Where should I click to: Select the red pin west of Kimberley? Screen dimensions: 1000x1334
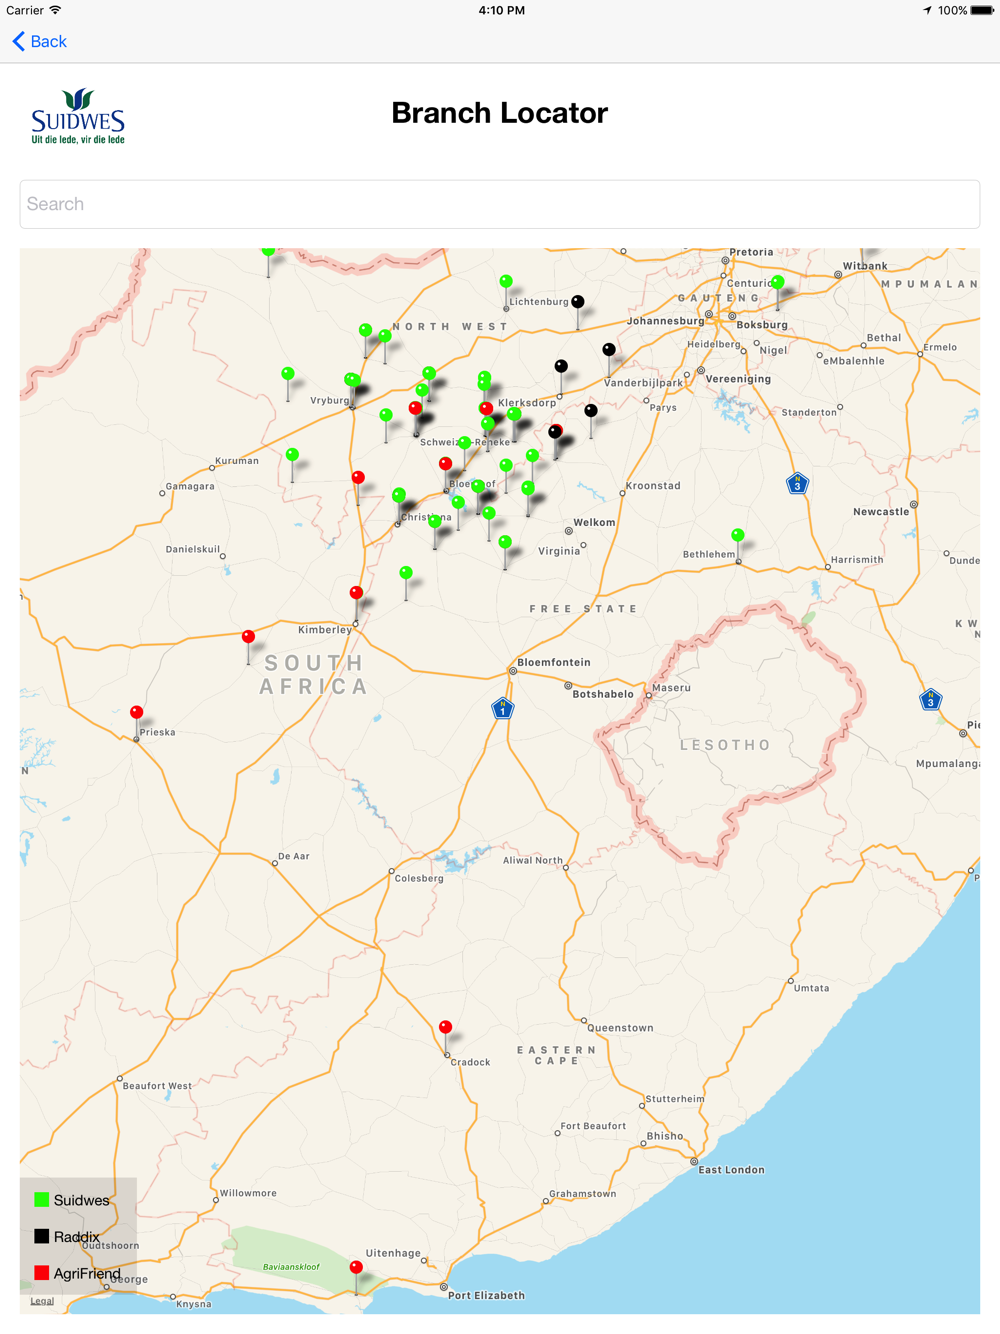pyautogui.click(x=249, y=637)
